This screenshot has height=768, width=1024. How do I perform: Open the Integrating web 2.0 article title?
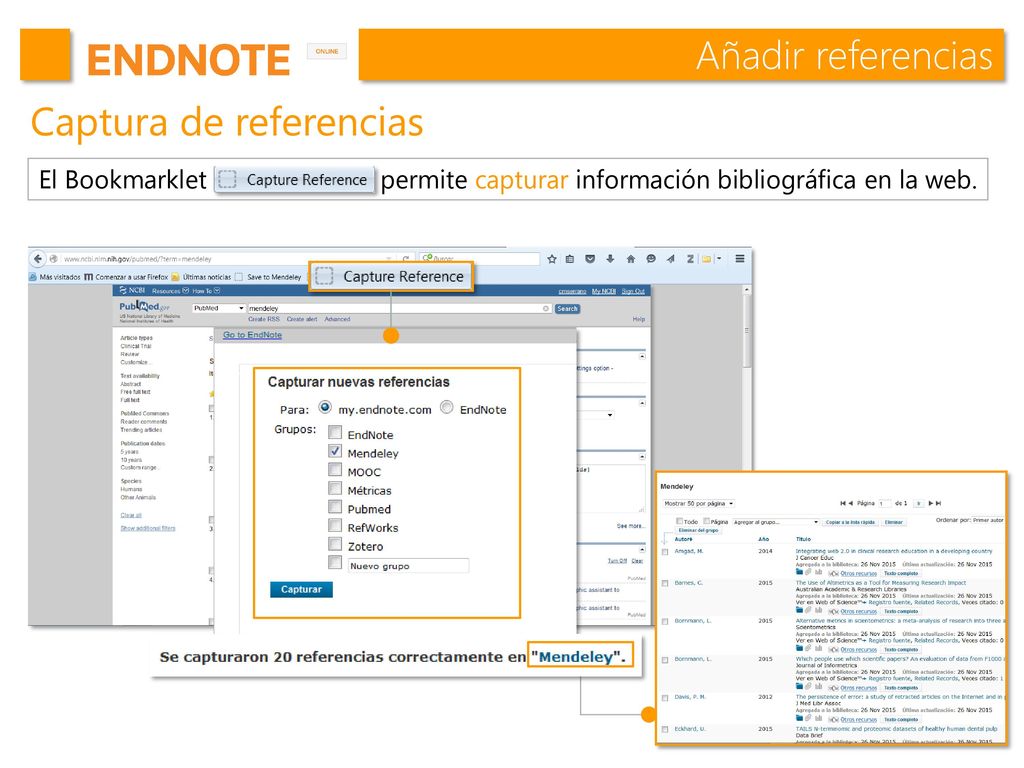pos(893,551)
